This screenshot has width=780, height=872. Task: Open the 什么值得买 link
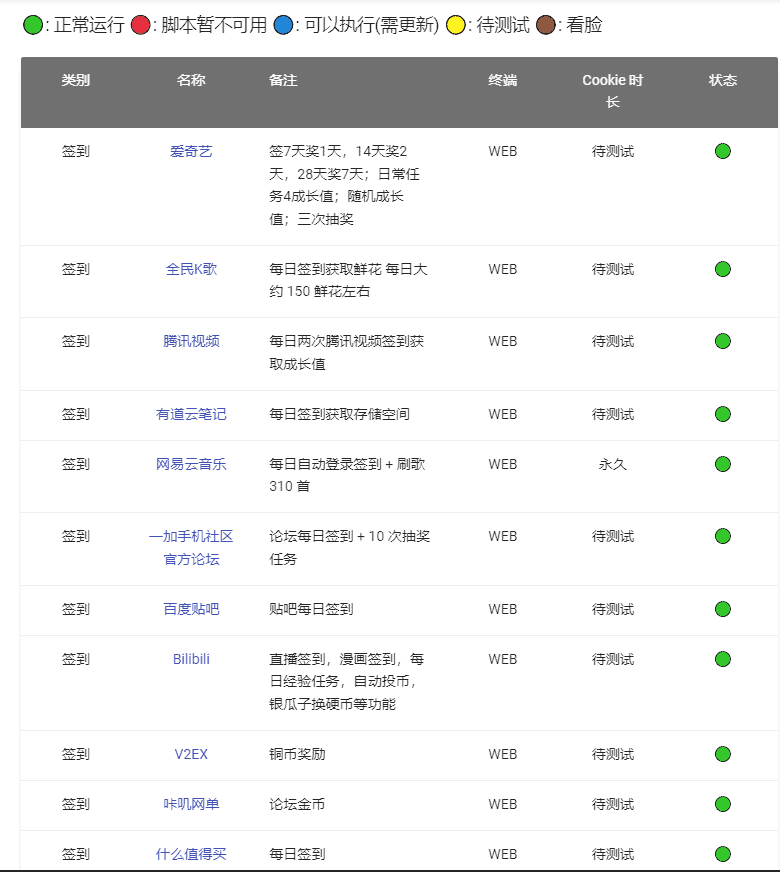191,854
